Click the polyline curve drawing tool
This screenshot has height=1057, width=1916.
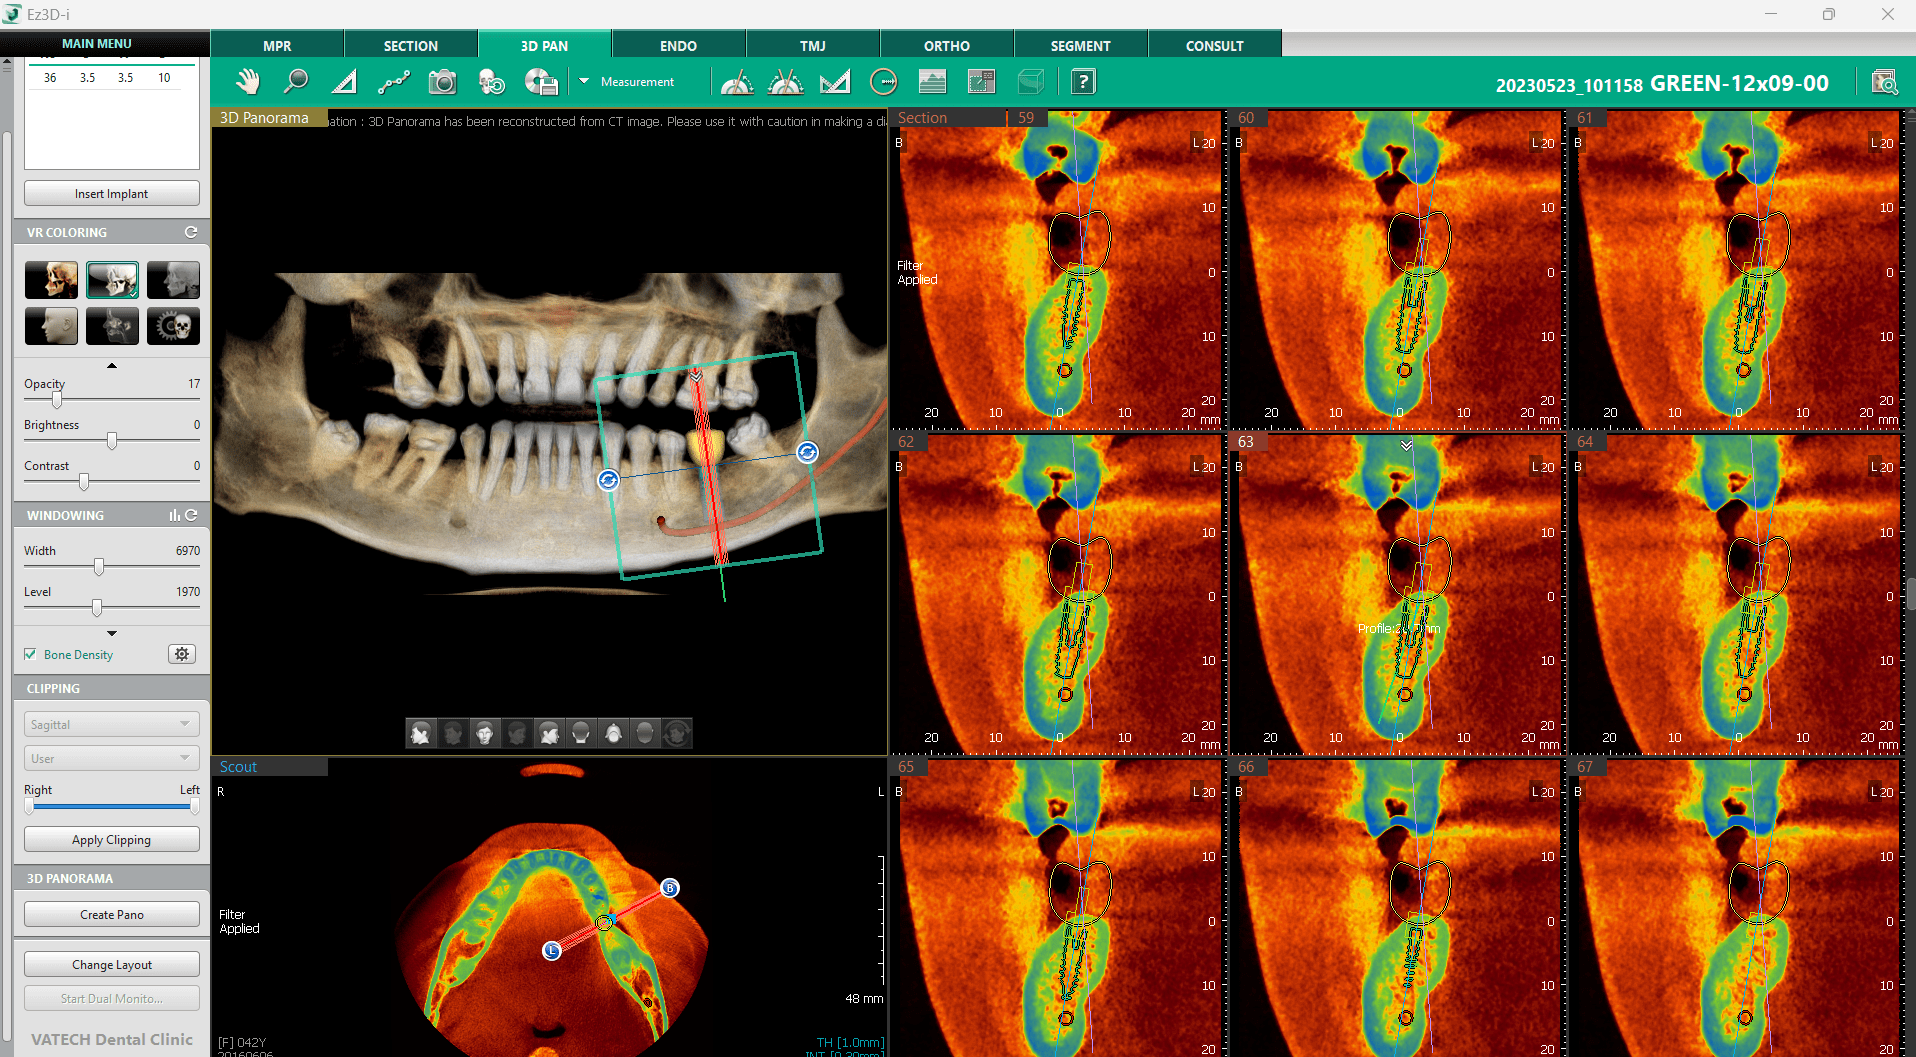tap(393, 82)
